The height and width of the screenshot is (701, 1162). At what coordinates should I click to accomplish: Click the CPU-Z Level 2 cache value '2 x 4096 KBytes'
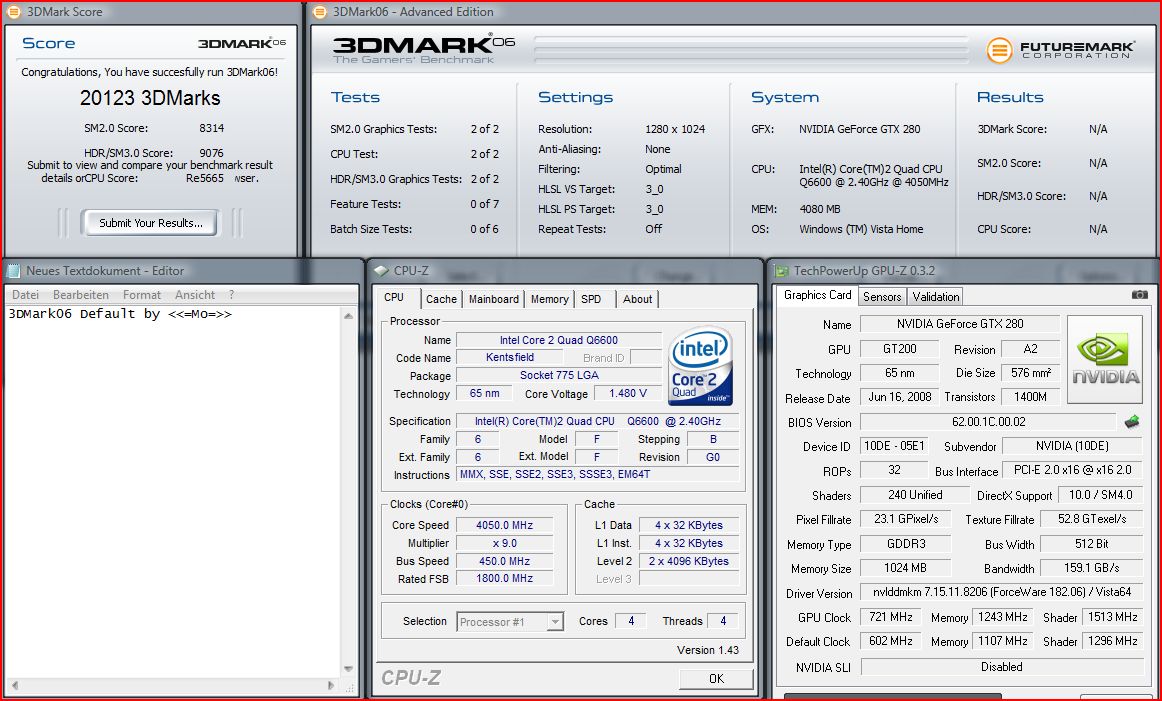tap(688, 561)
